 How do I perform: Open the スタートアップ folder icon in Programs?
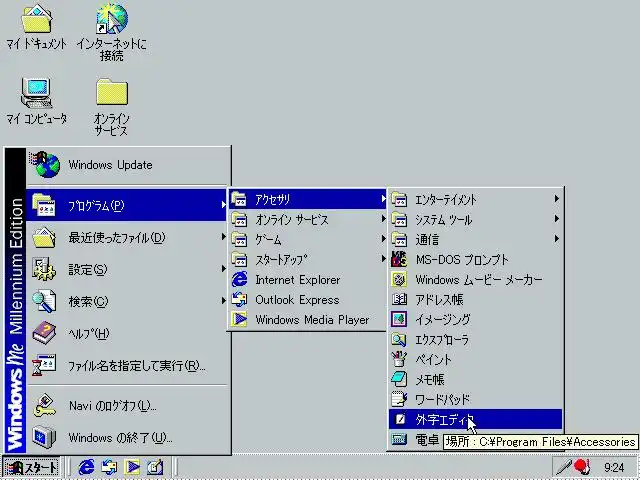240,259
